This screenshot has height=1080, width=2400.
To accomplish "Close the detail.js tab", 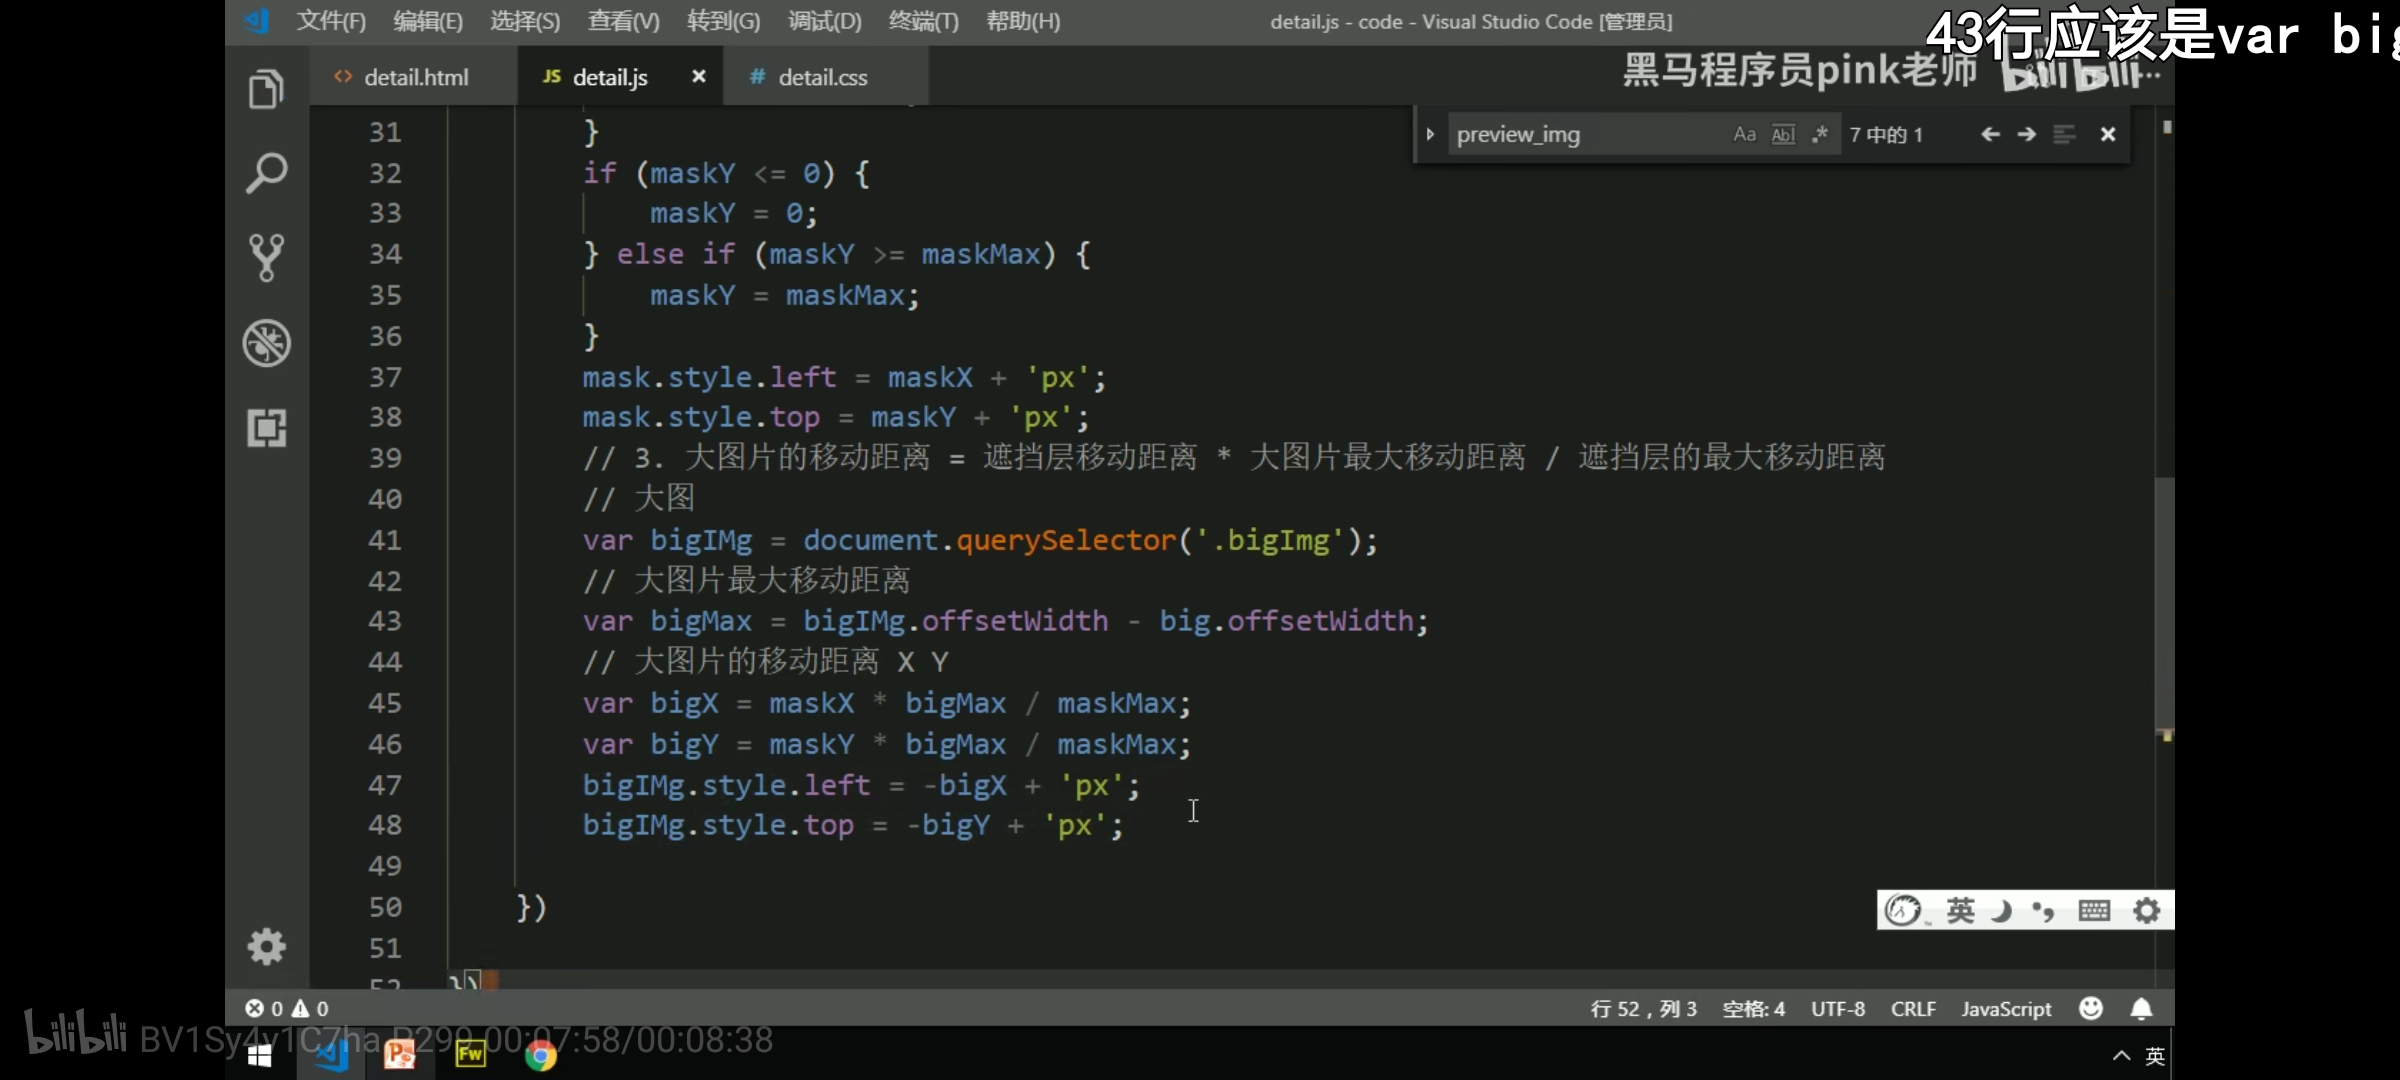I will [x=699, y=77].
